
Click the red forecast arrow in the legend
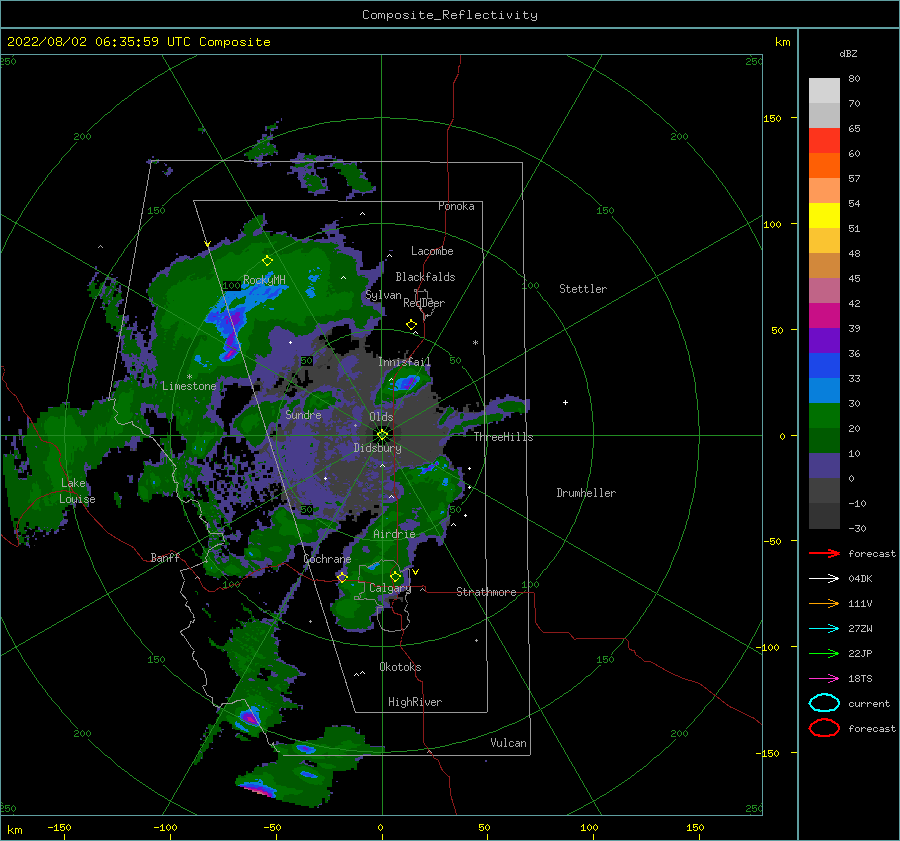(x=824, y=553)
